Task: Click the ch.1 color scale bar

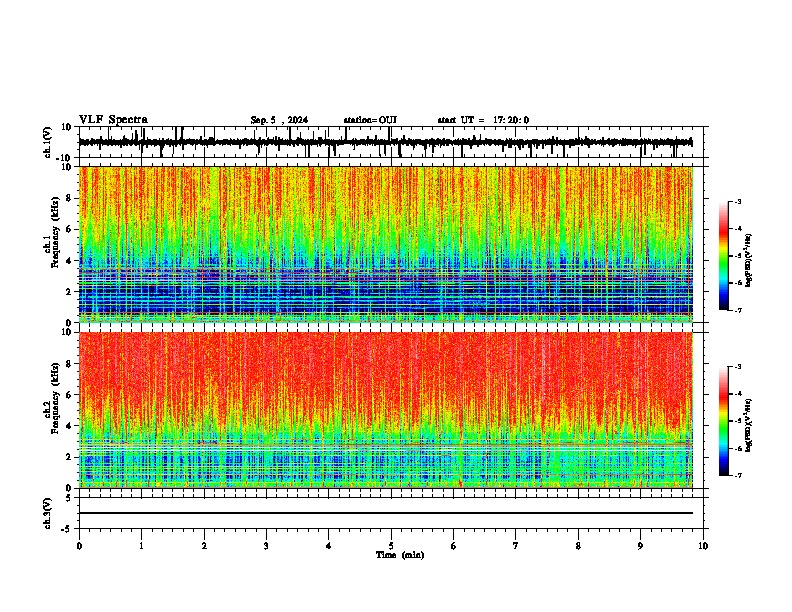Action: point(724,256)
